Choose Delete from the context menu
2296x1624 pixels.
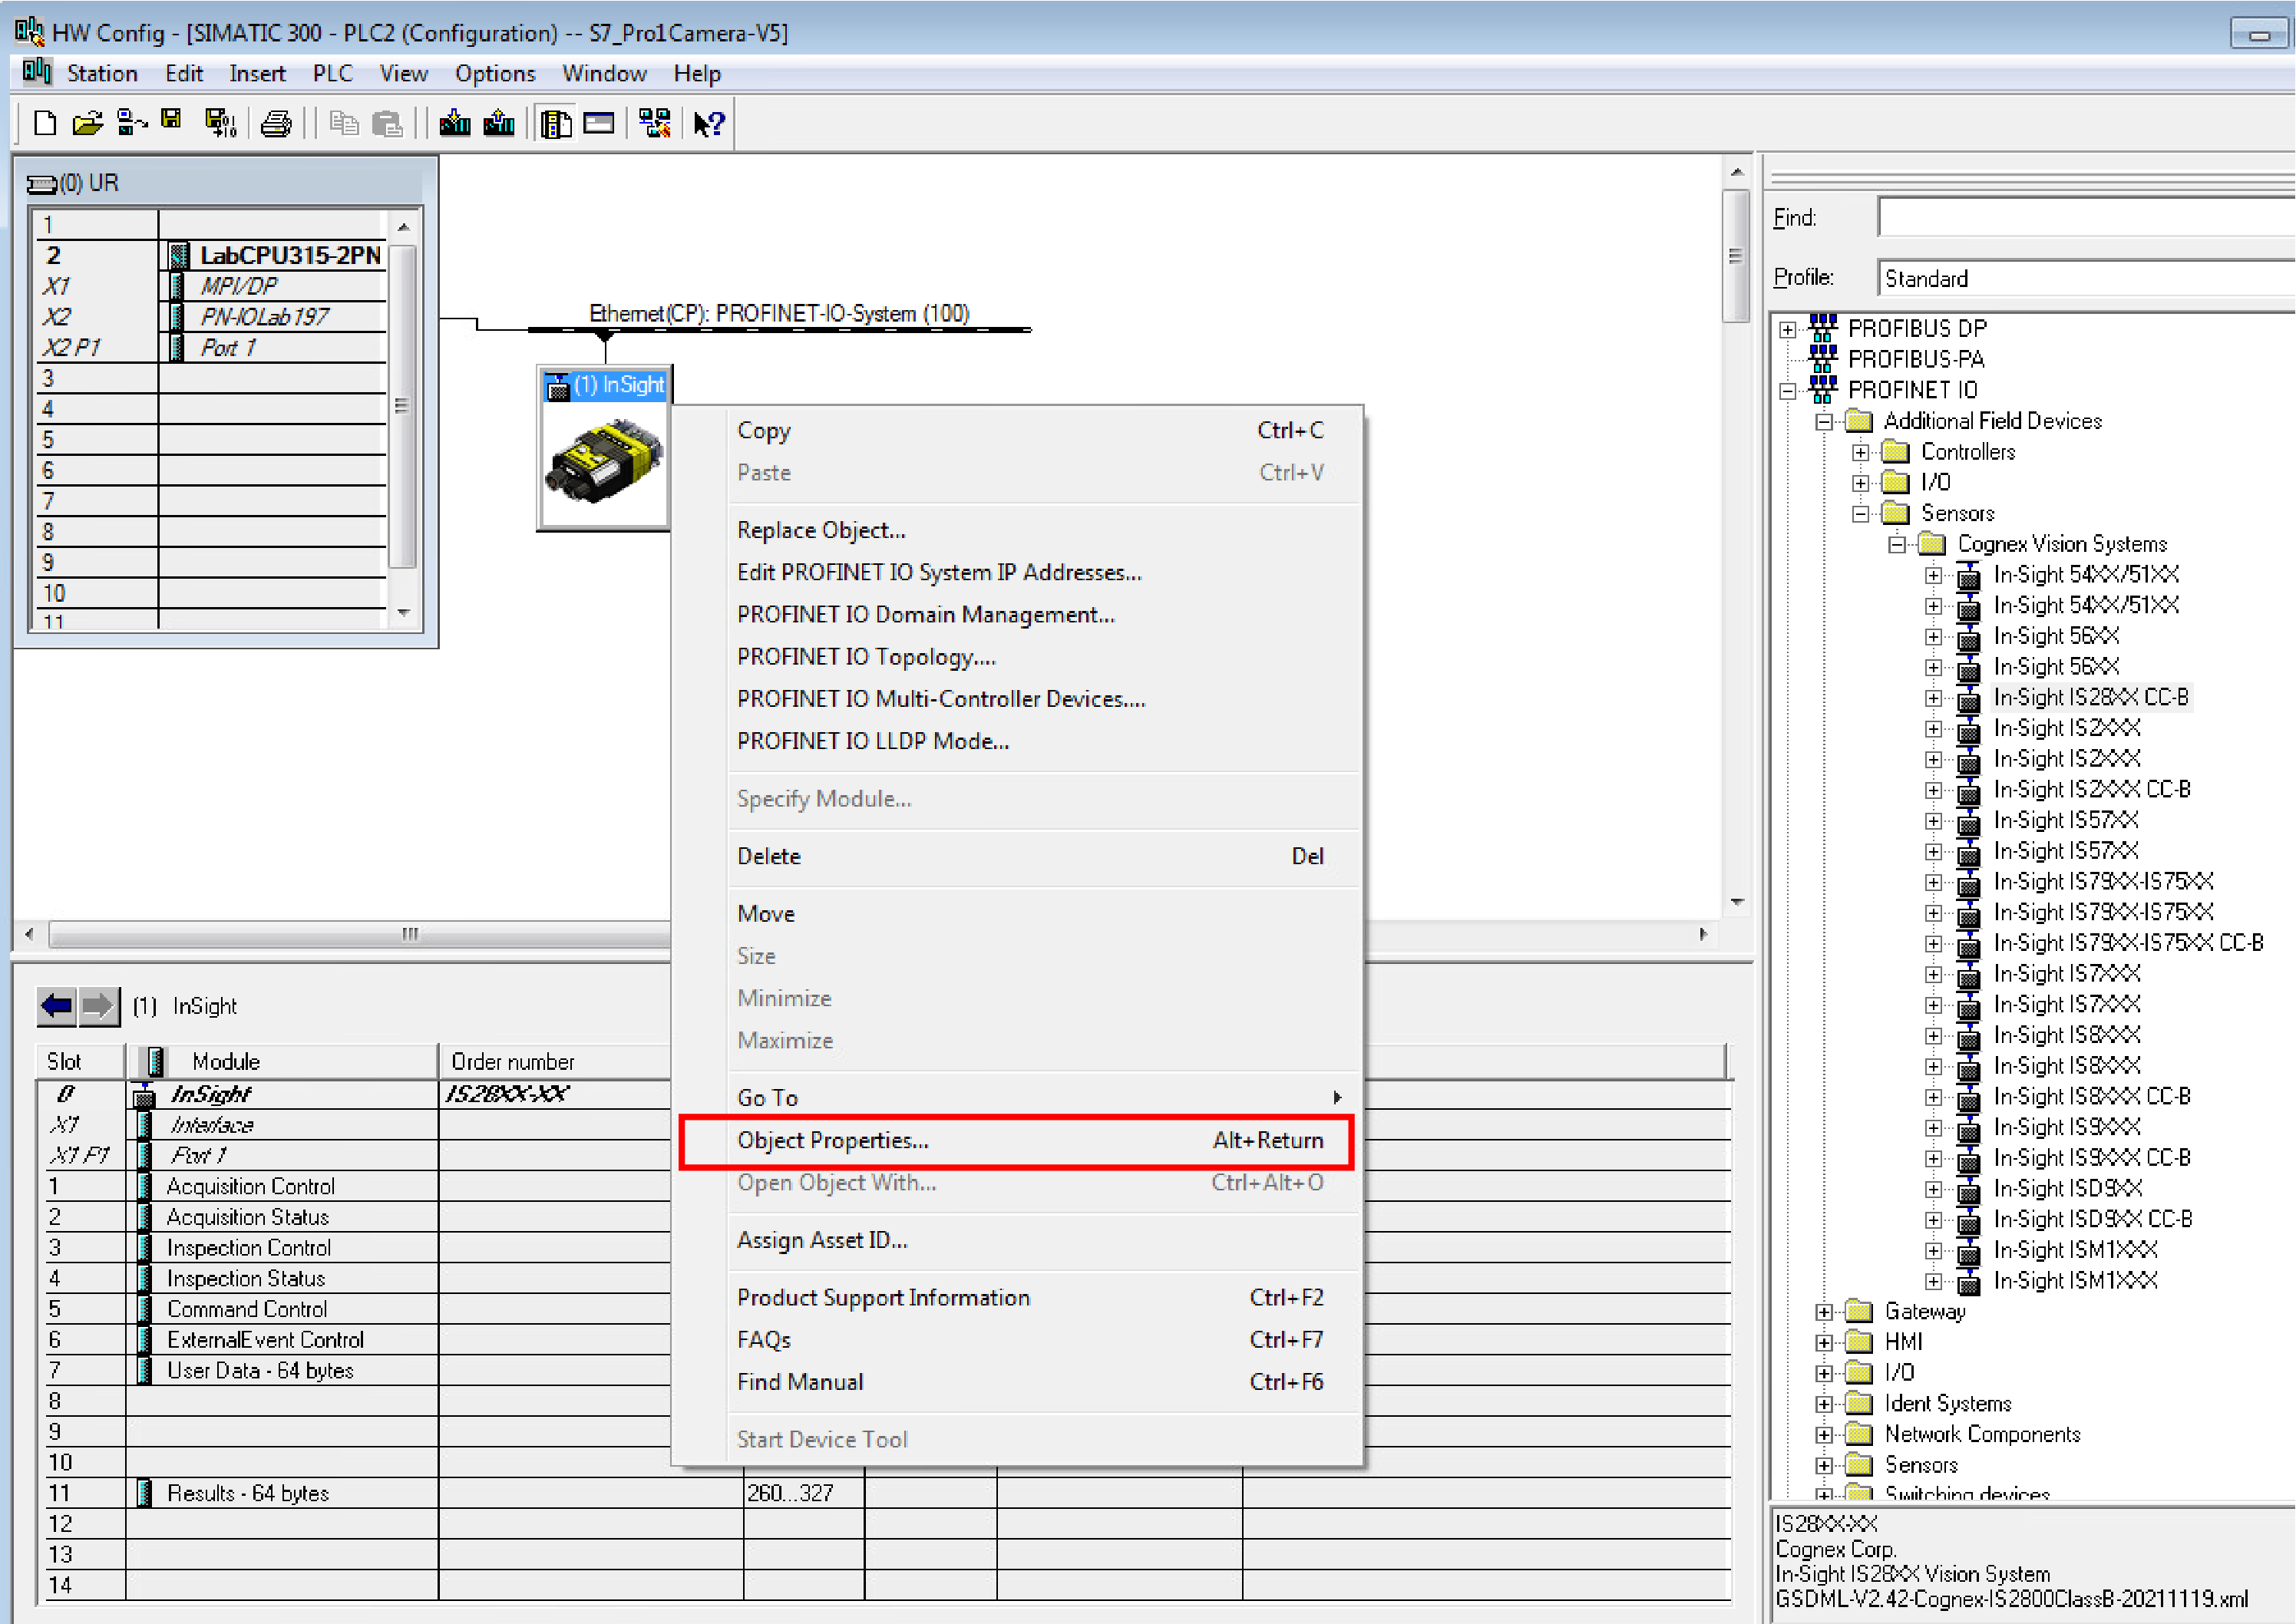coord(768,856)
